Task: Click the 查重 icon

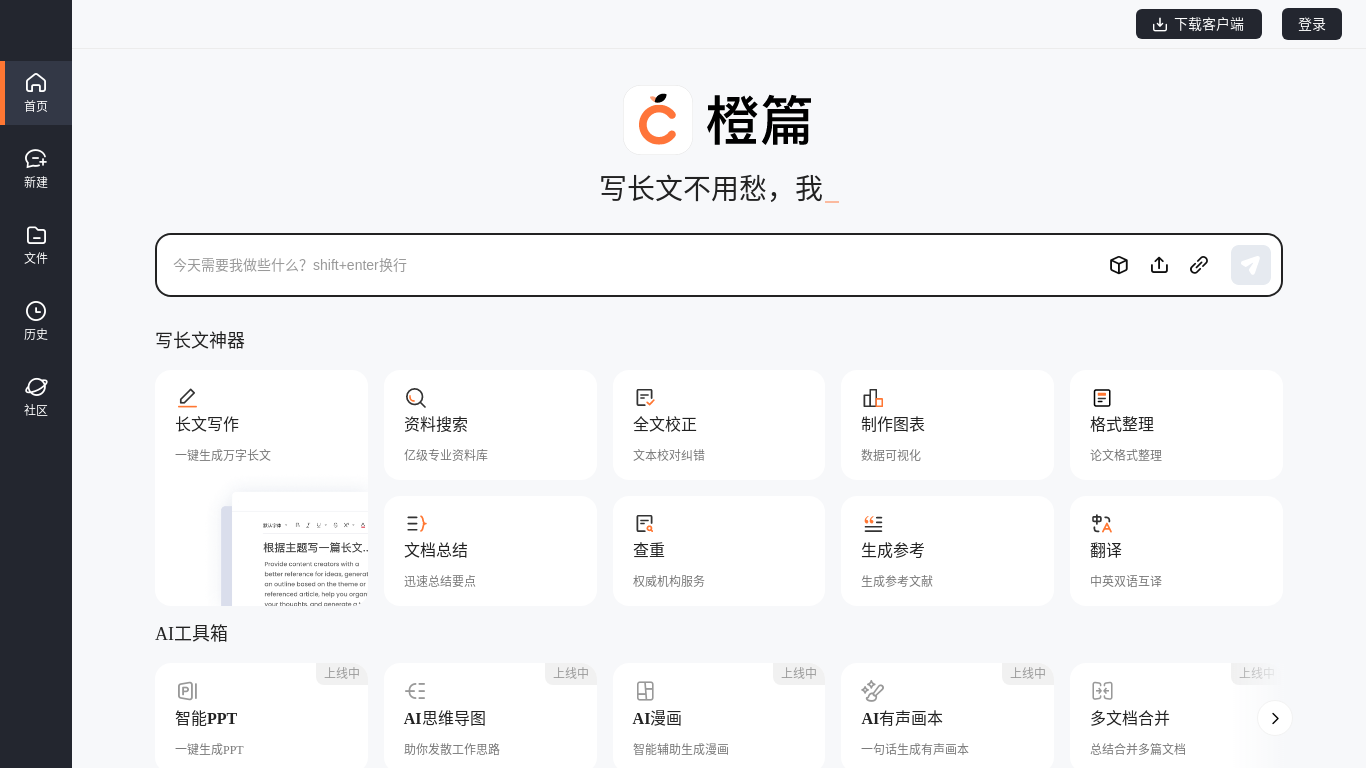Action: tap(645, 524)
